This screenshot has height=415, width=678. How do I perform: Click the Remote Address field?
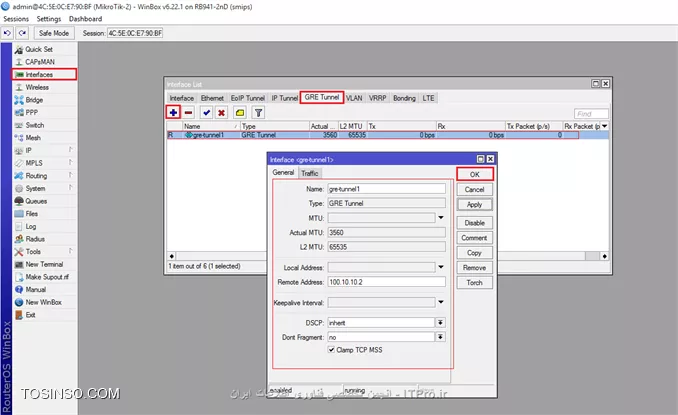[x=387, y=282]
